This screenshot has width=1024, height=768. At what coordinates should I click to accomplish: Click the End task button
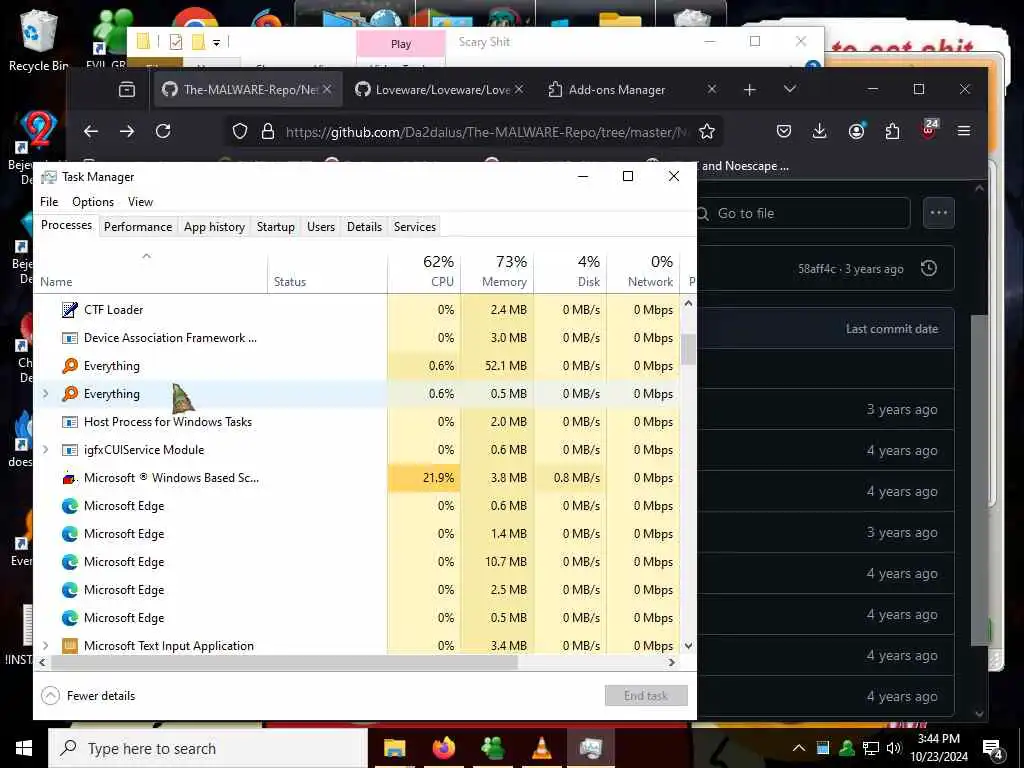point(646,696)
